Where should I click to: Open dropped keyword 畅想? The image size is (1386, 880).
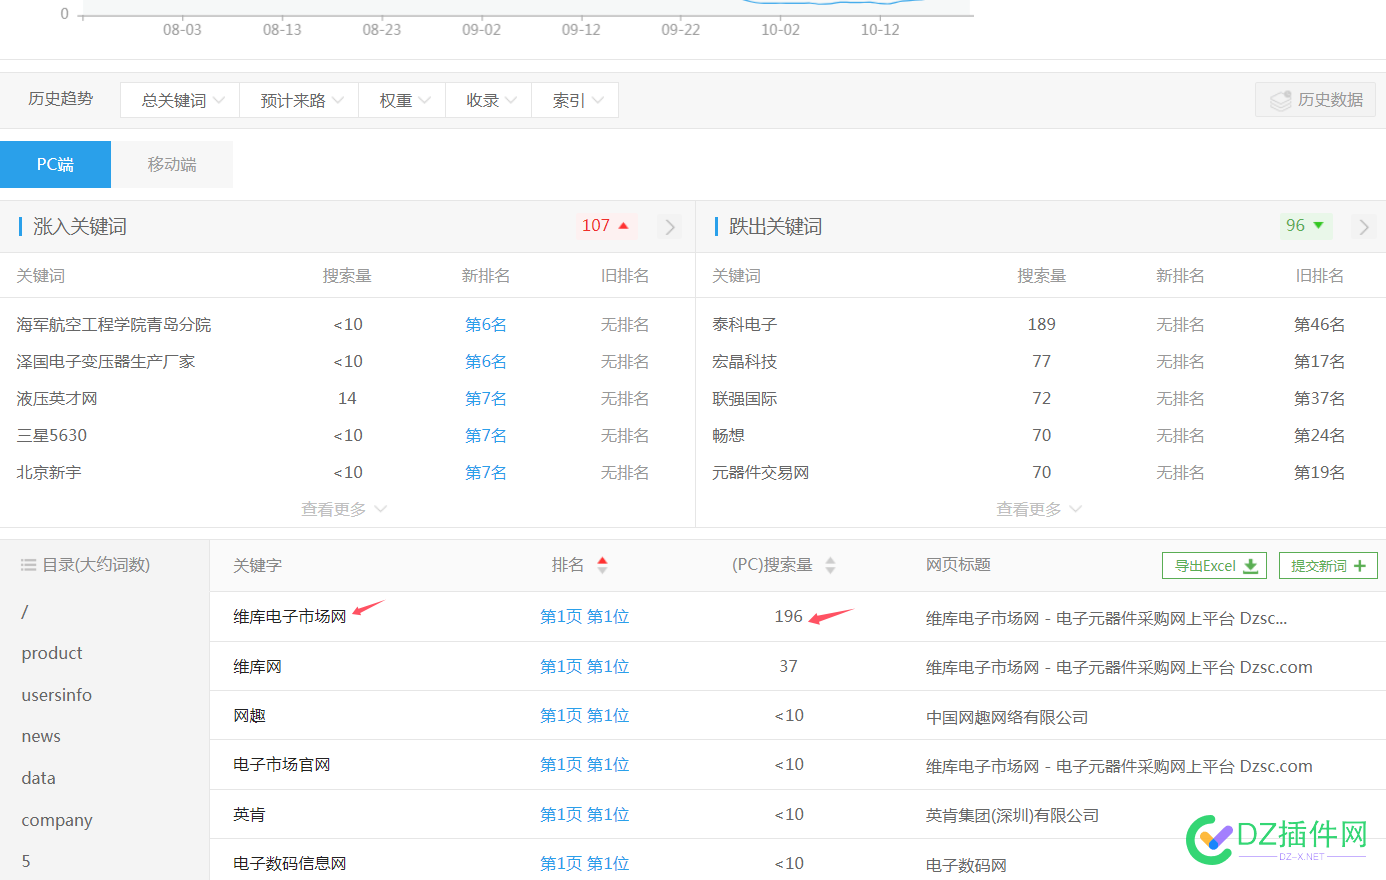(728, 436)
